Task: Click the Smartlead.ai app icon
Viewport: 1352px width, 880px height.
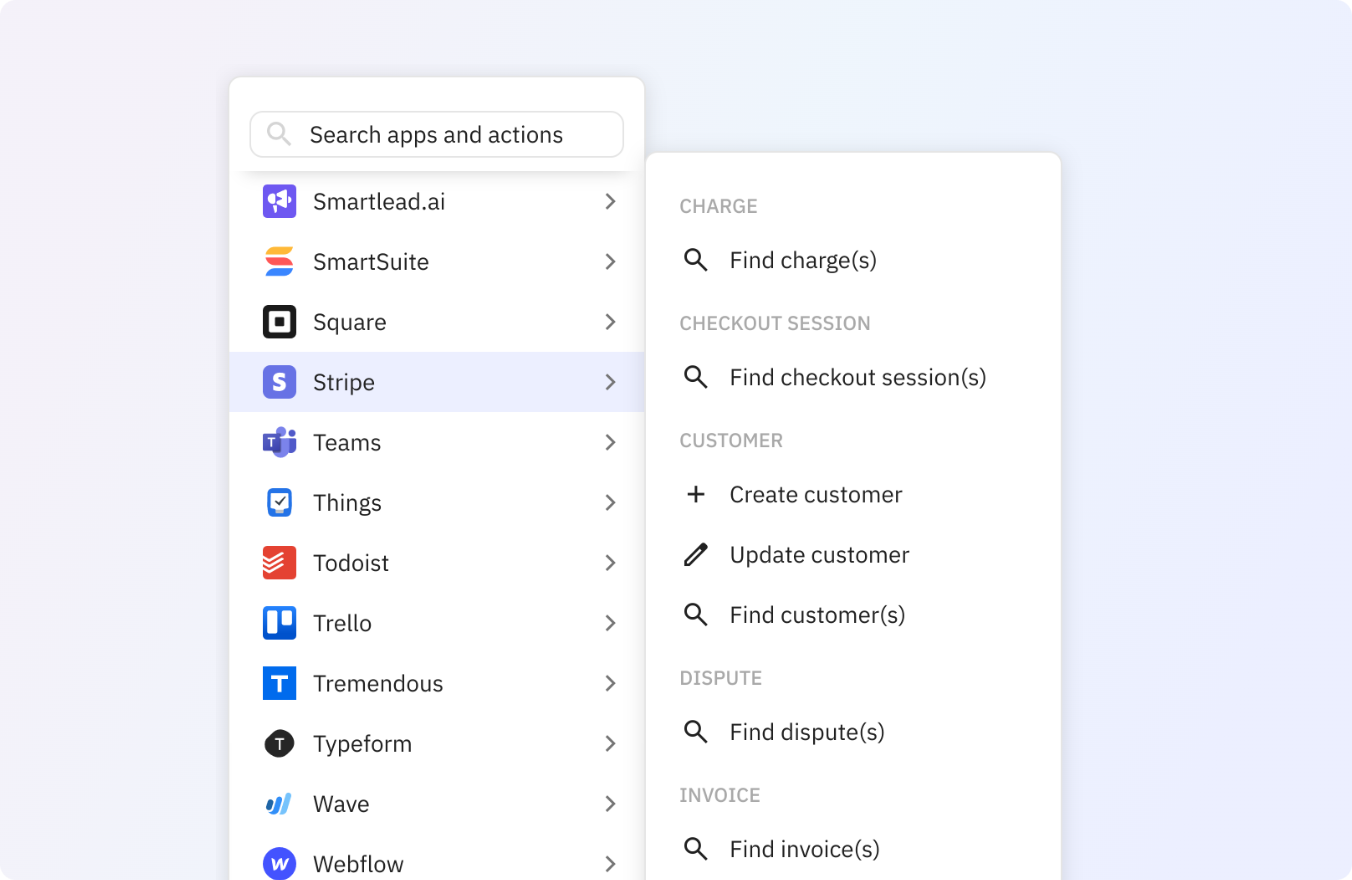Action: [279, 202]
